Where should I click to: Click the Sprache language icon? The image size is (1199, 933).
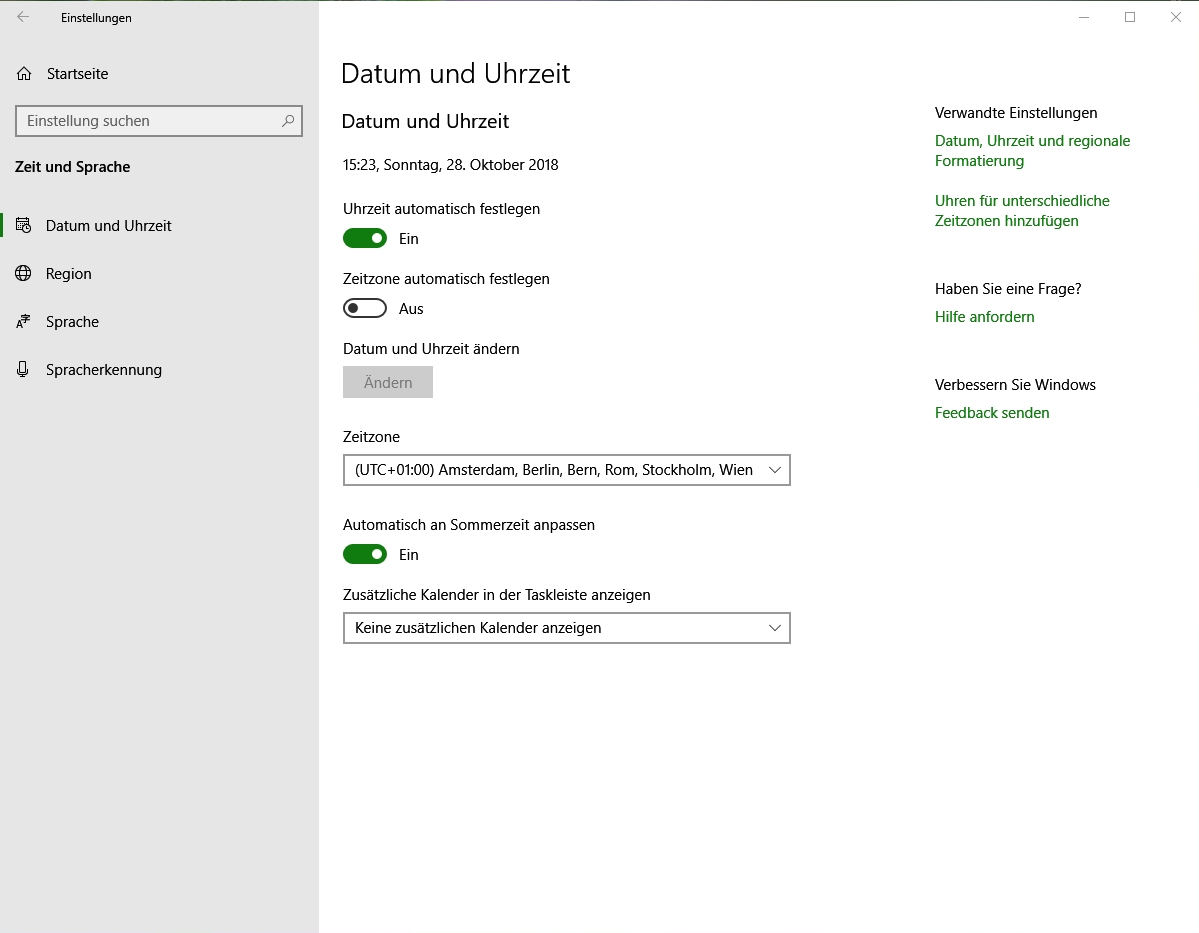[24, 322]
